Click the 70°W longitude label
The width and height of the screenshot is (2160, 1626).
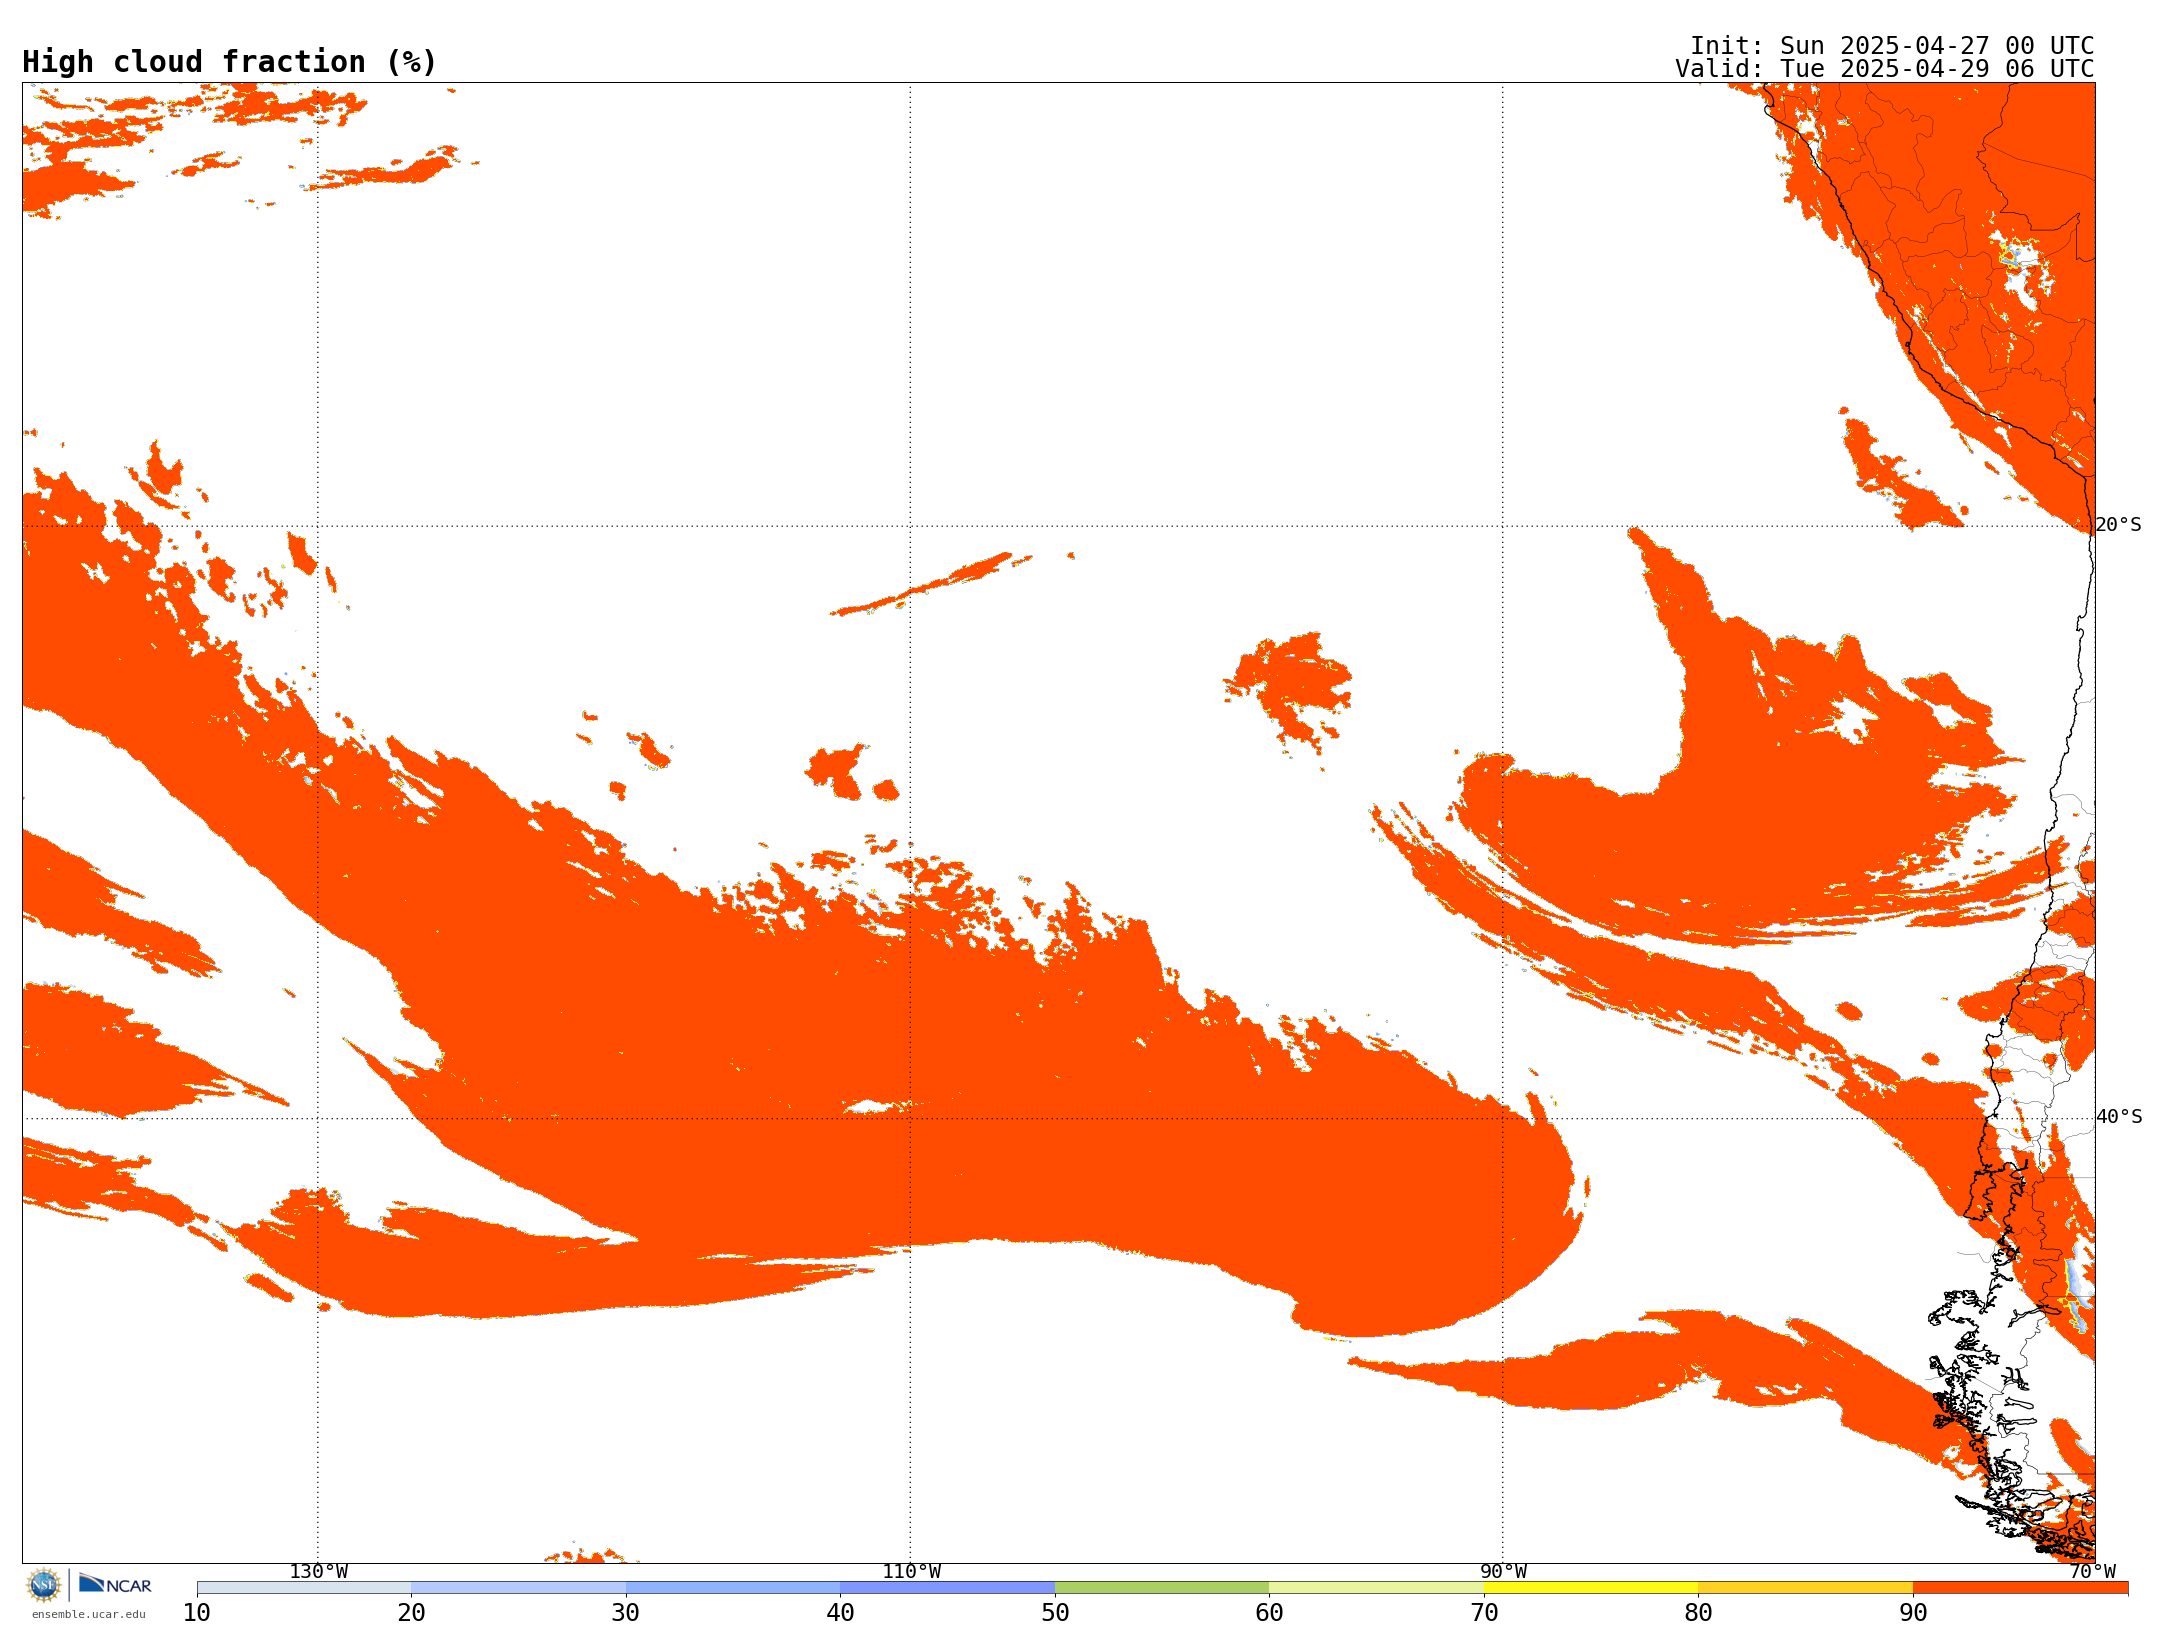click(2092, 1572)
